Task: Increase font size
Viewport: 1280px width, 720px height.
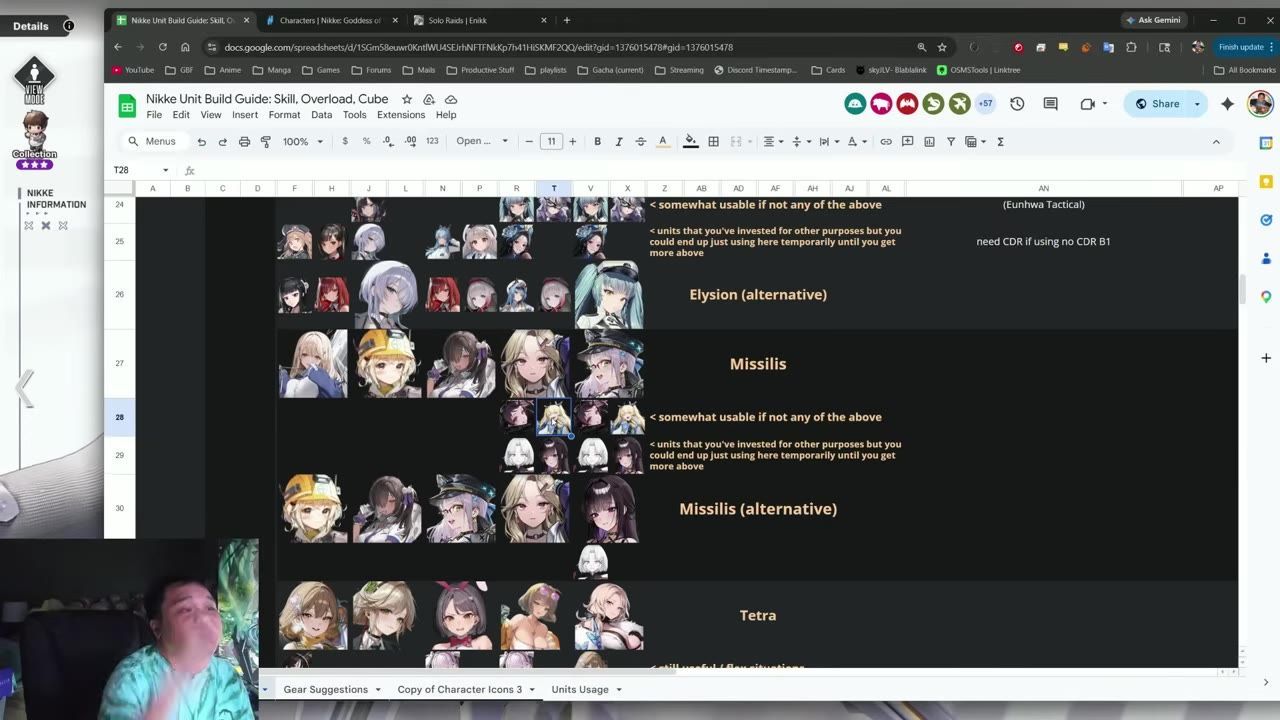Action: coord(572,142)
